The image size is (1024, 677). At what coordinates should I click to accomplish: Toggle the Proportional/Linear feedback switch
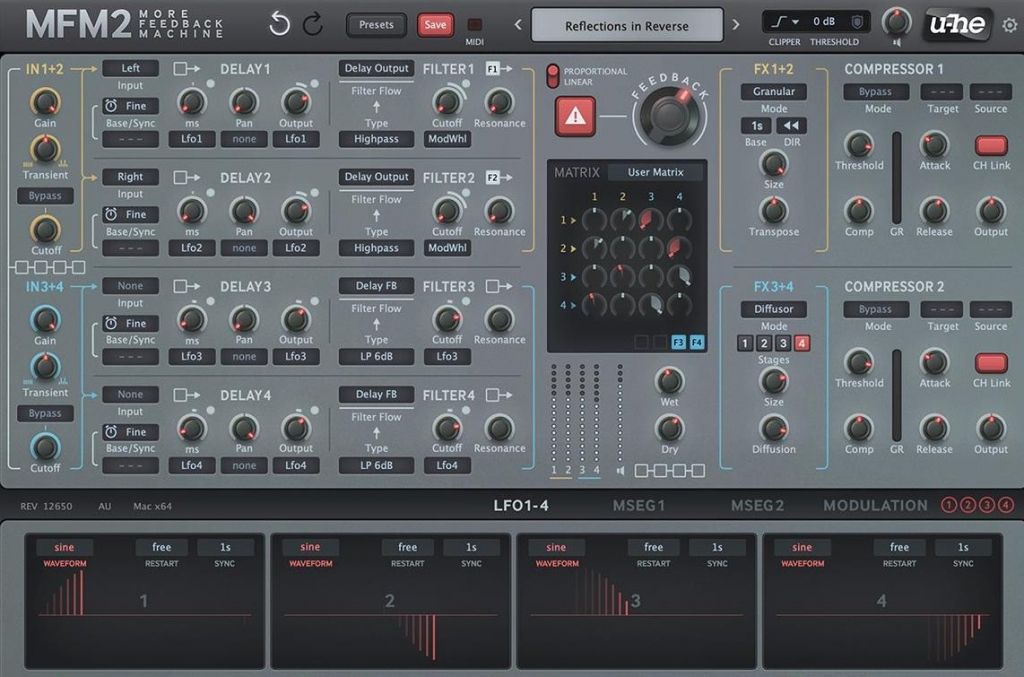(552, 76)
